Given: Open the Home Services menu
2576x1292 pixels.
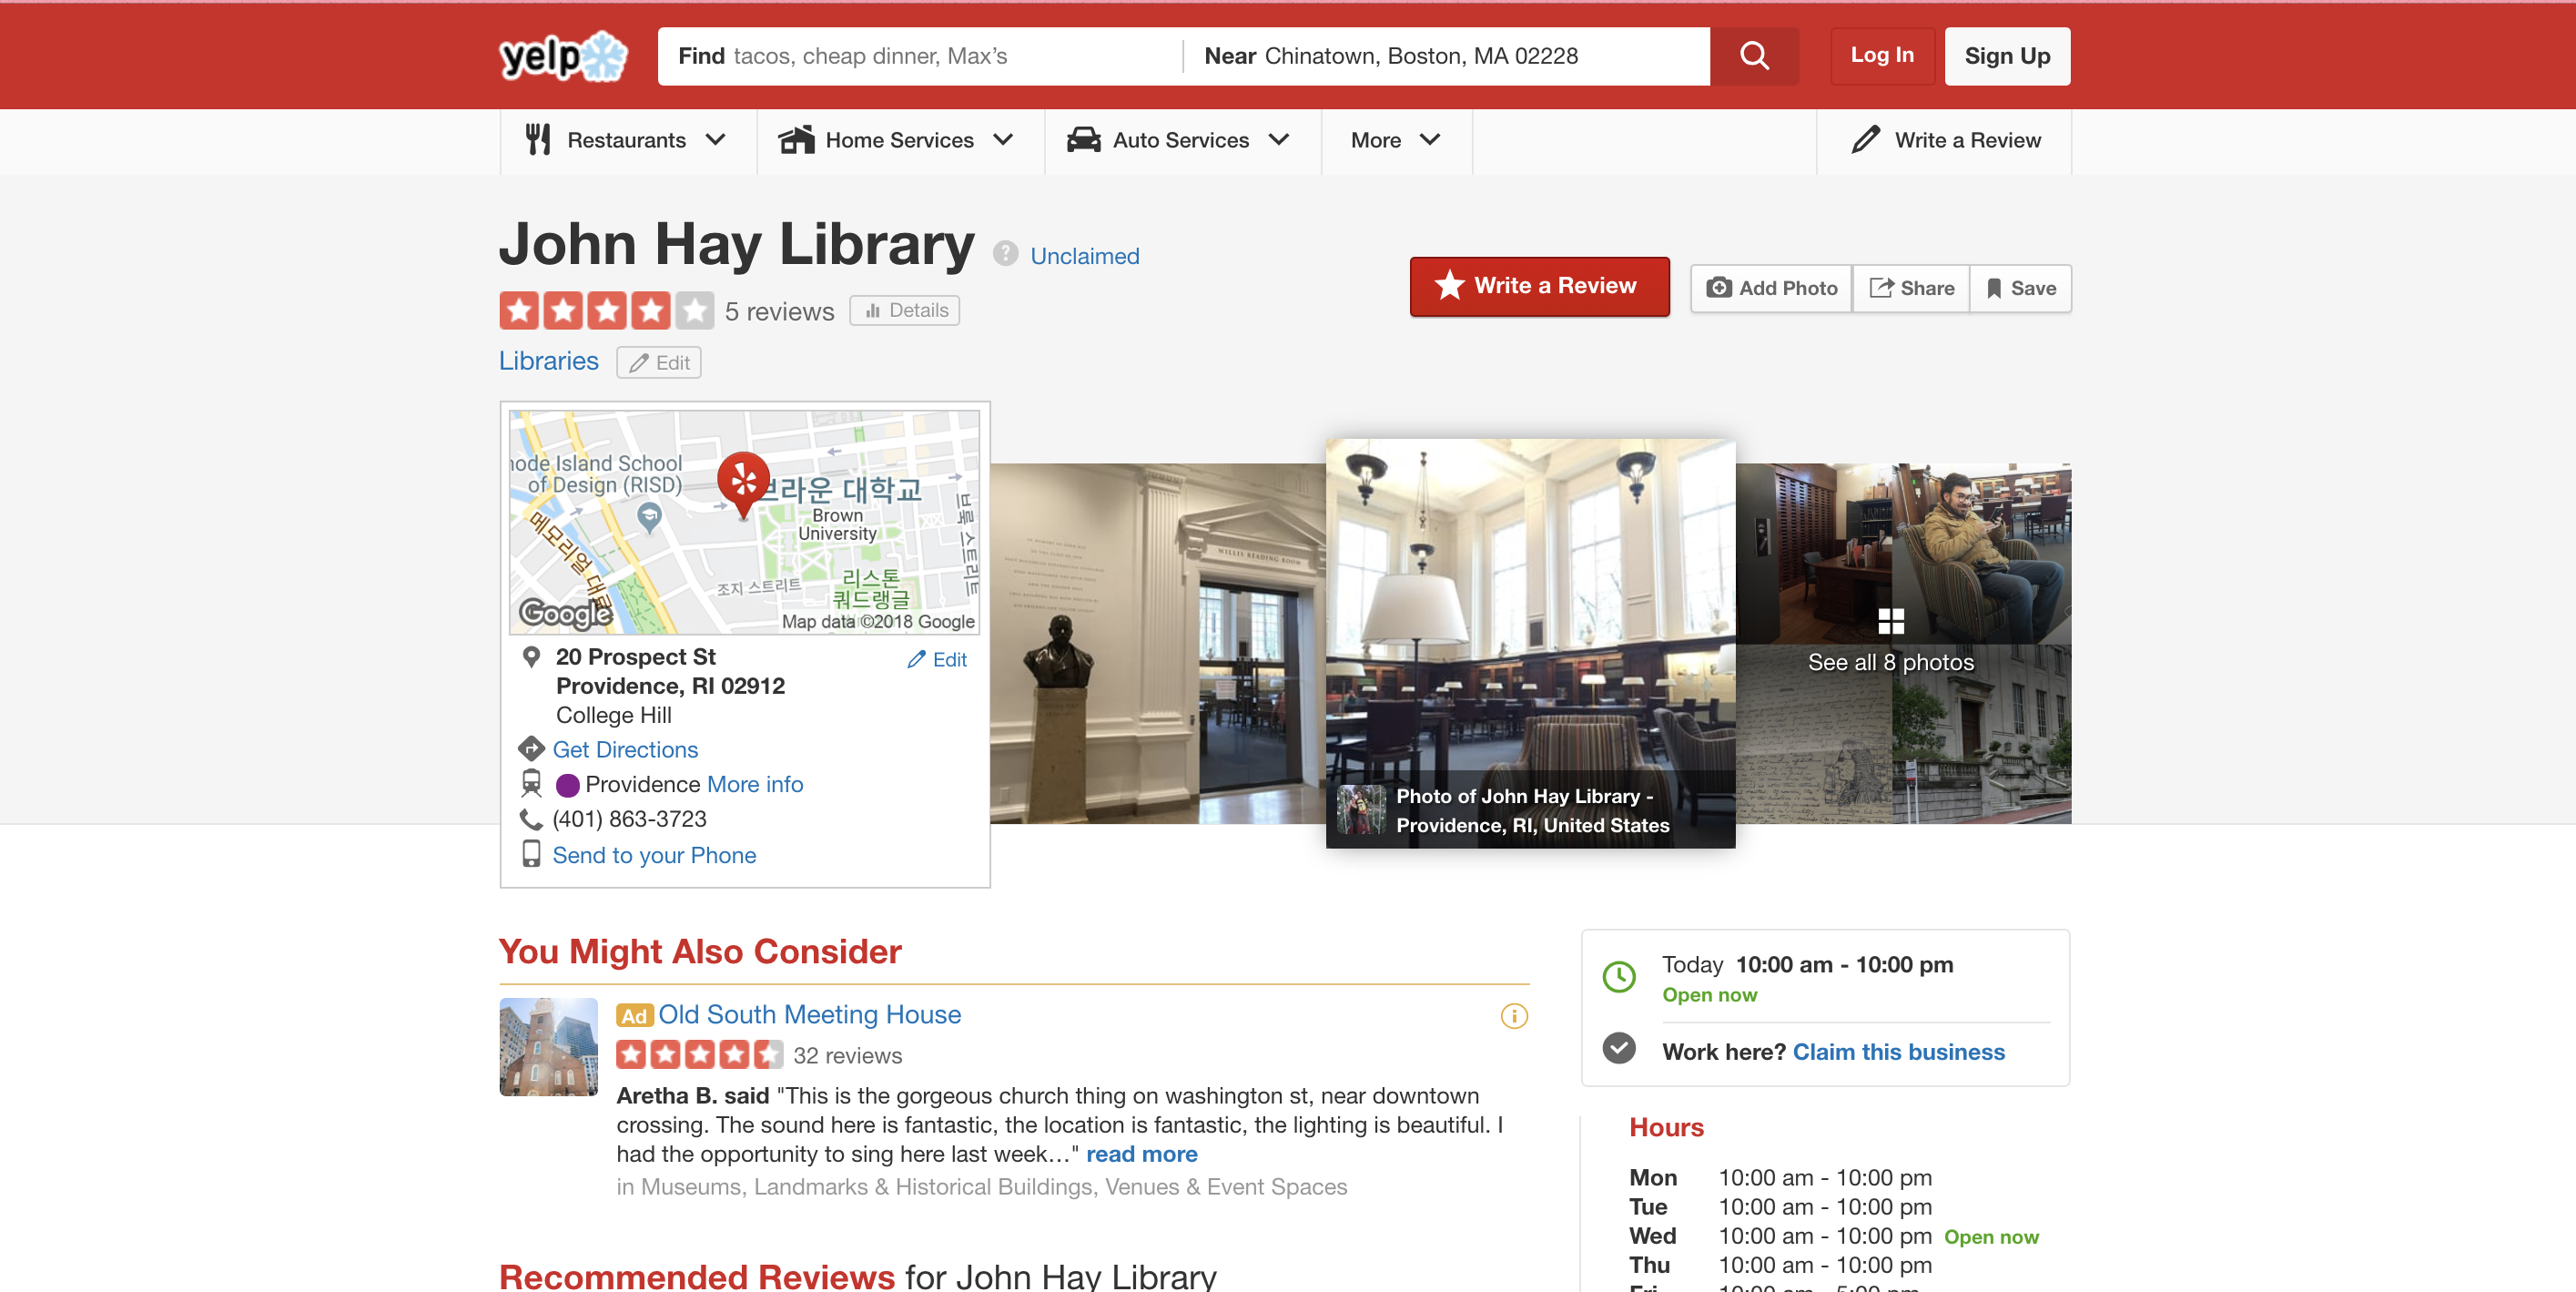Looking at the screenshot, I should (x=900, y=140).
